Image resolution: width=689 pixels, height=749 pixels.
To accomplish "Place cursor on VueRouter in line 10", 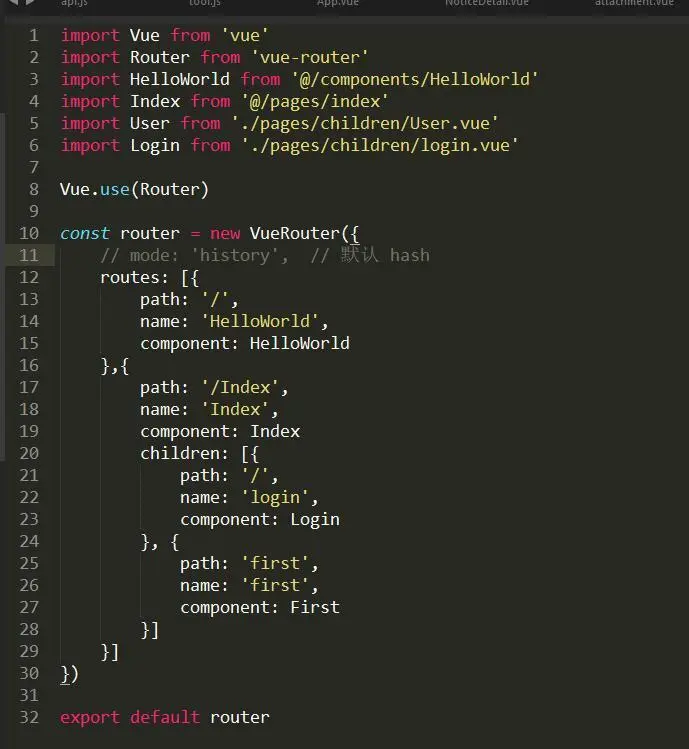I will coord(294,233).
